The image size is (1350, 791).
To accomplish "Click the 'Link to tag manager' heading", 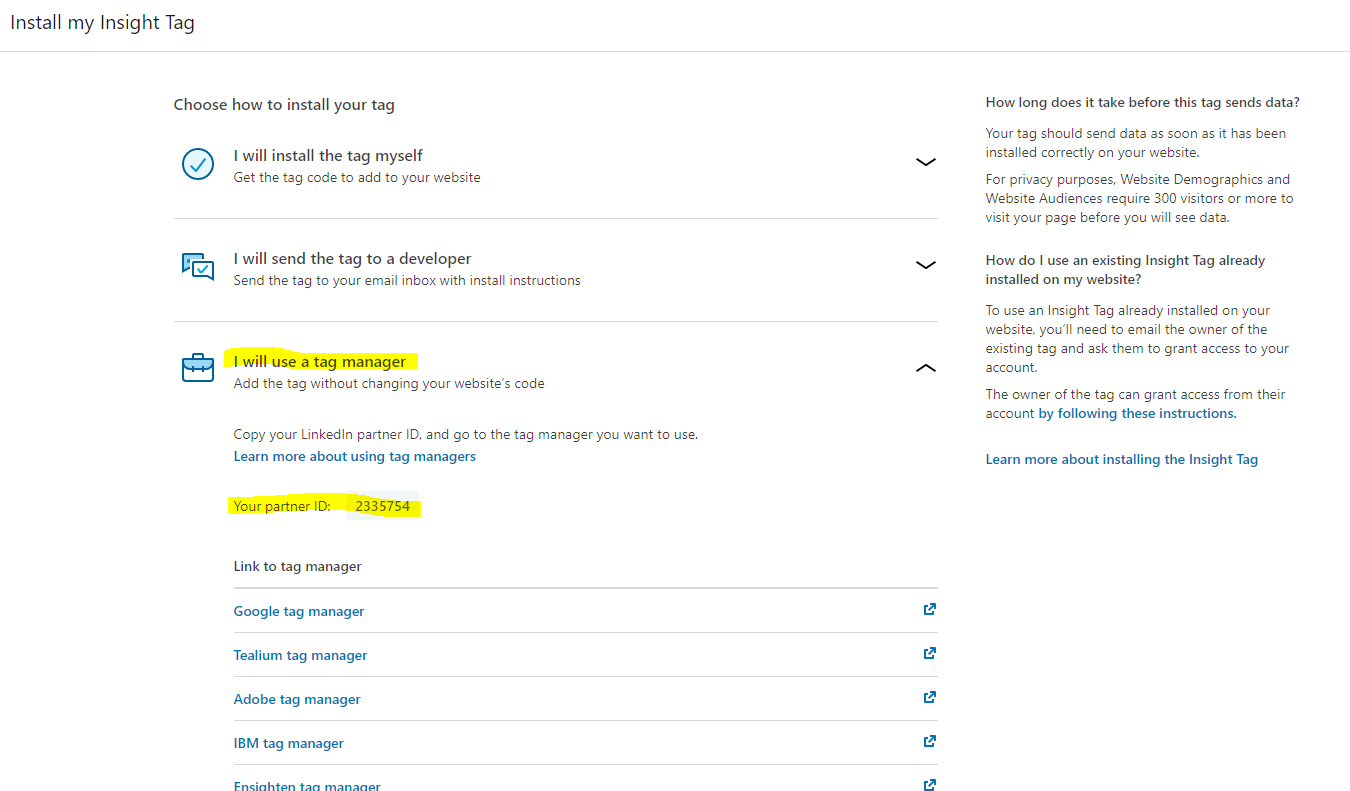I will (x=298, y=566).
